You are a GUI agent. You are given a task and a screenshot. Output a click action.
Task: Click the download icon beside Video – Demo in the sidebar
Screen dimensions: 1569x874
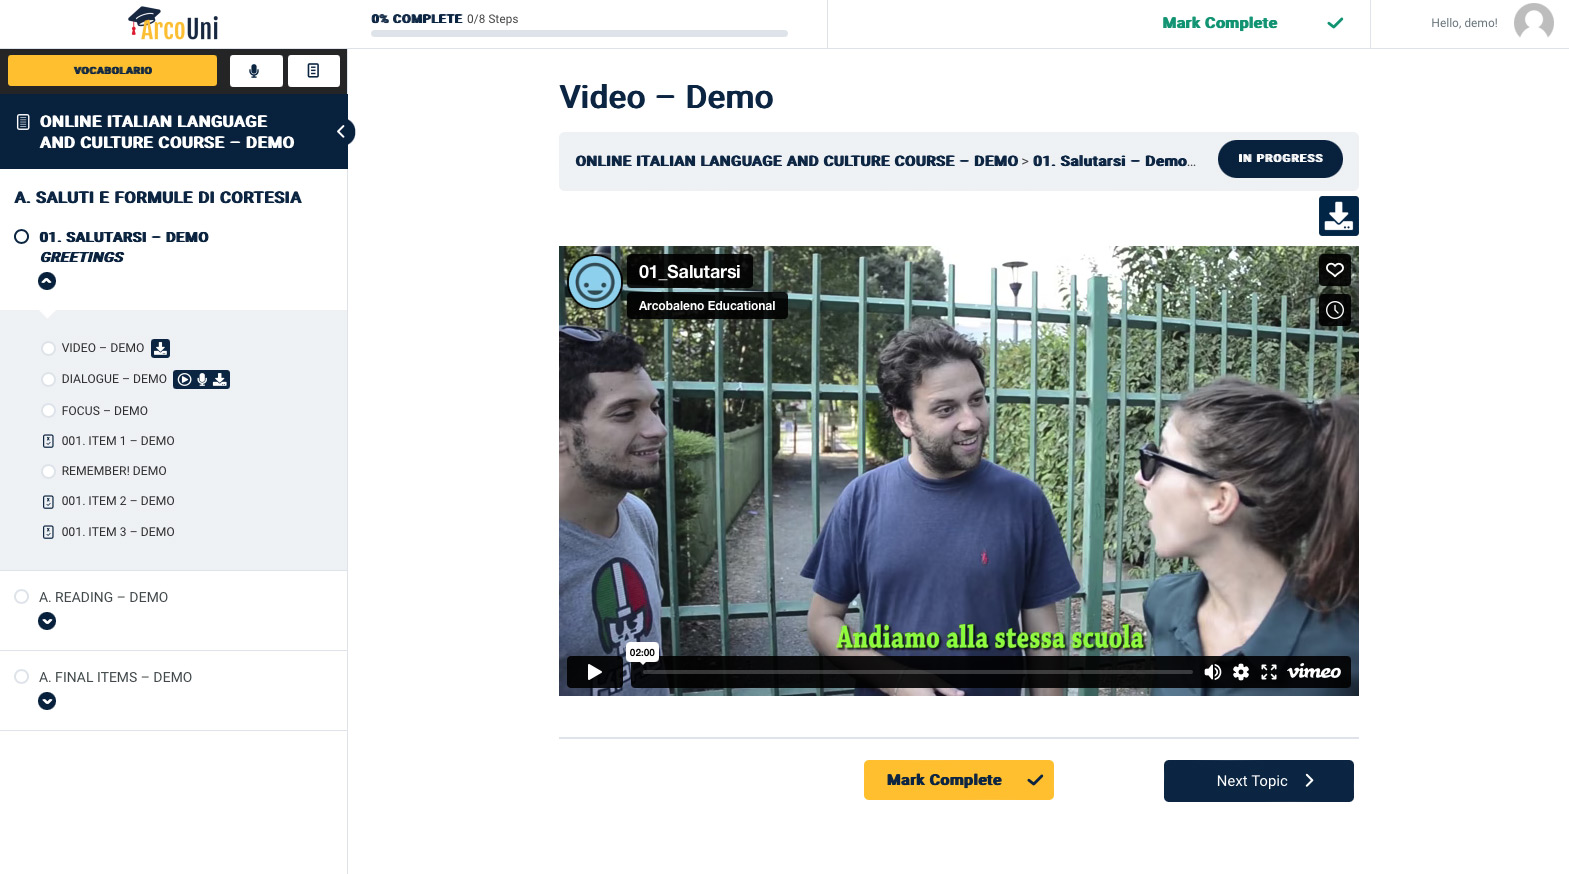click(x=161, y=348)
